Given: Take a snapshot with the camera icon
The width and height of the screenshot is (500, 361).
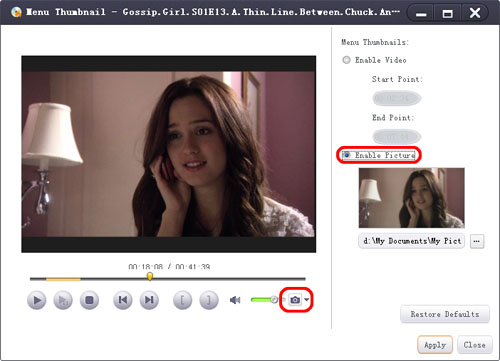Looking at the screenshot, I should (x=295, y=300).
